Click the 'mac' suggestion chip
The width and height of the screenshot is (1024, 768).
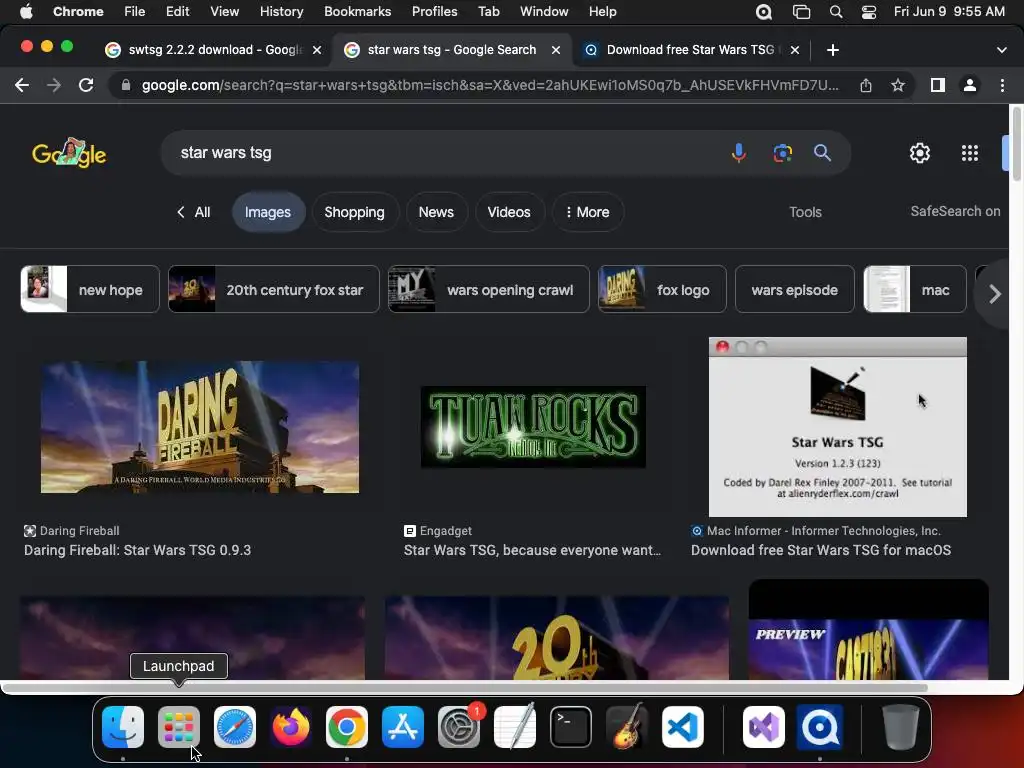pos(915,289)
